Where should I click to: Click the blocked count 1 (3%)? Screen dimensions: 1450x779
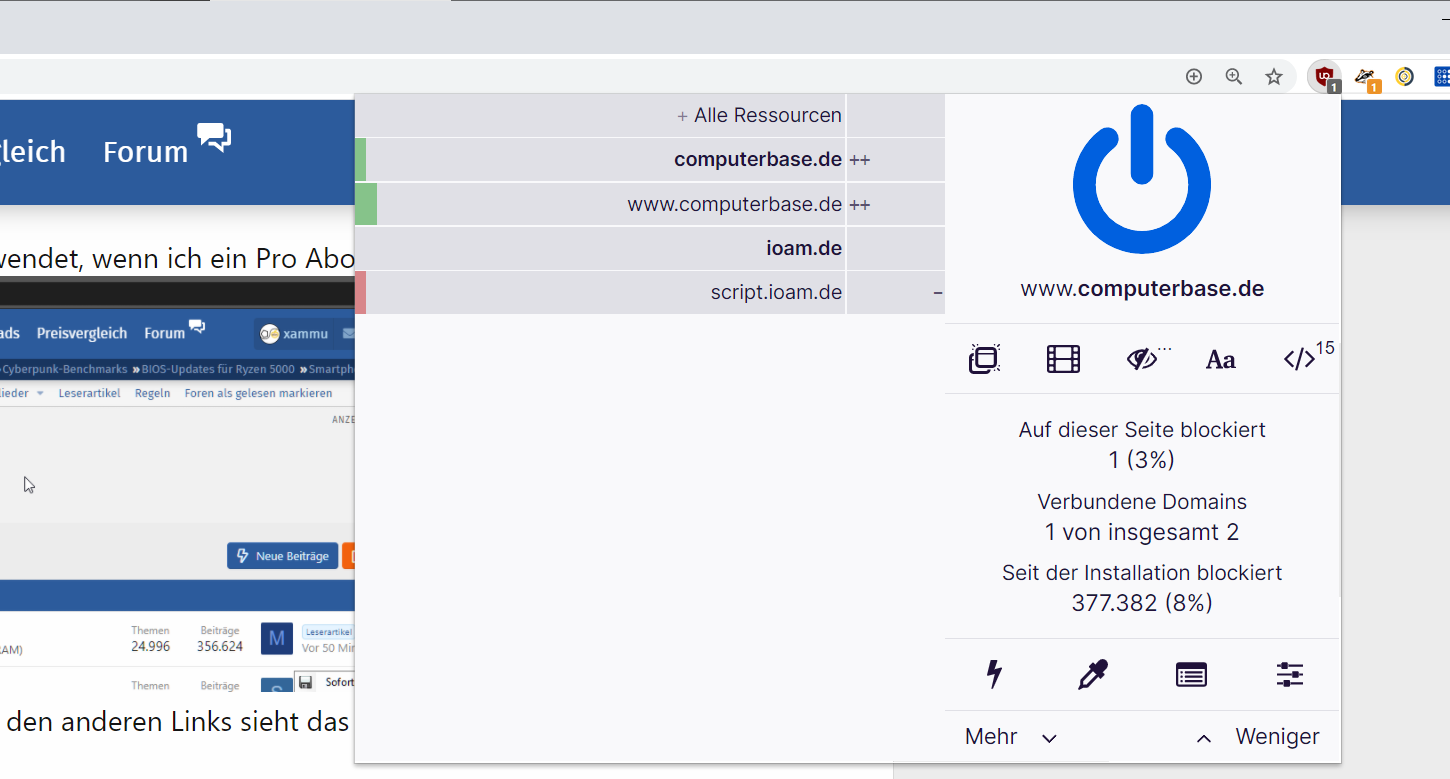[x=1142, y=460]
